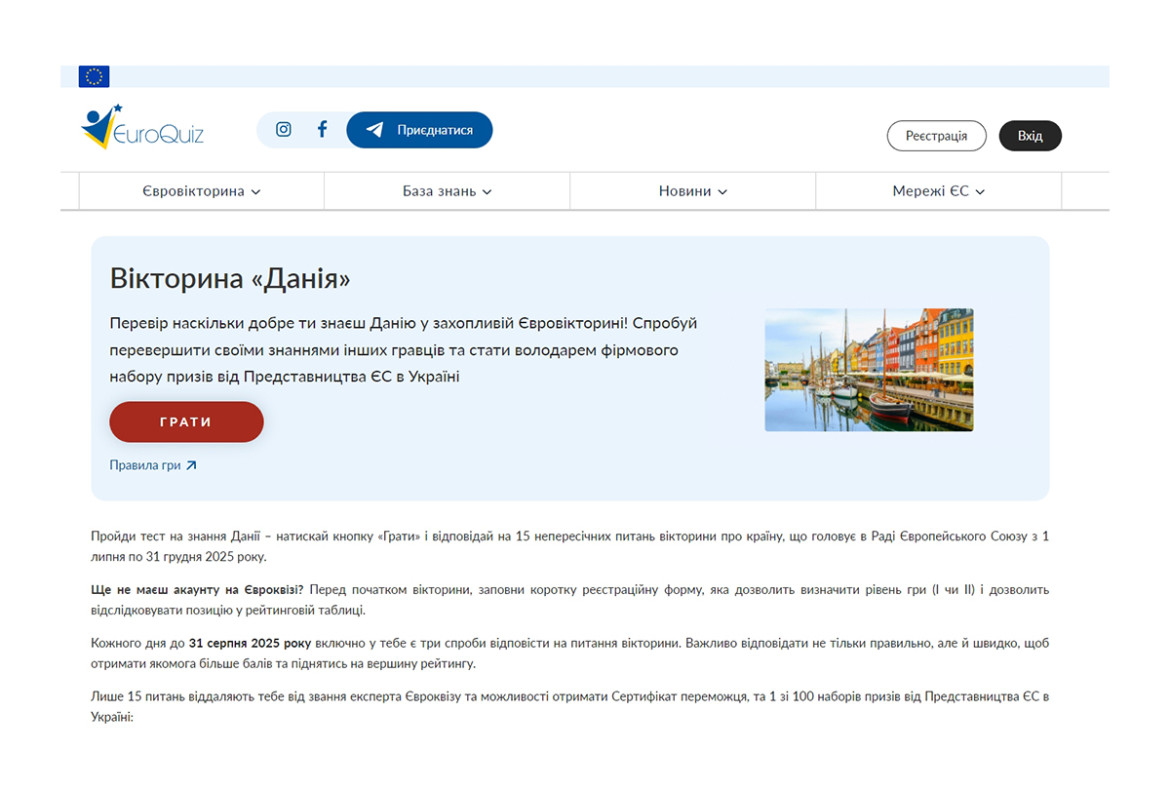Click the EuroQuiz logo

(142, 127)
